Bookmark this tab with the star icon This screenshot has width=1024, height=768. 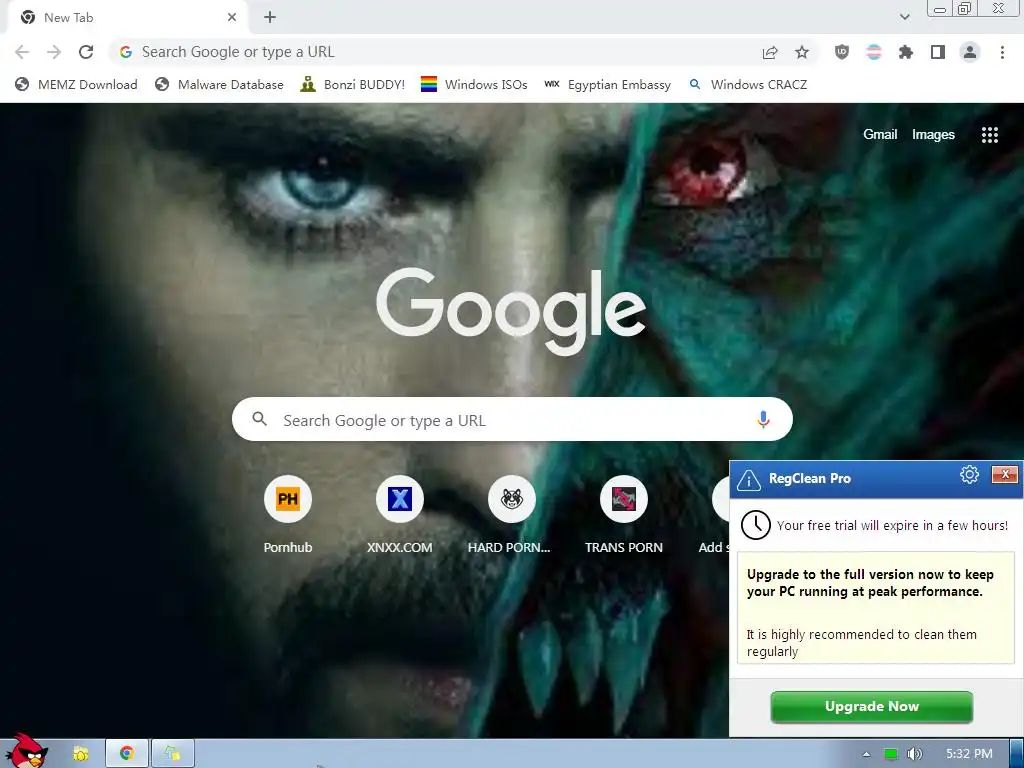coord(802,52)
